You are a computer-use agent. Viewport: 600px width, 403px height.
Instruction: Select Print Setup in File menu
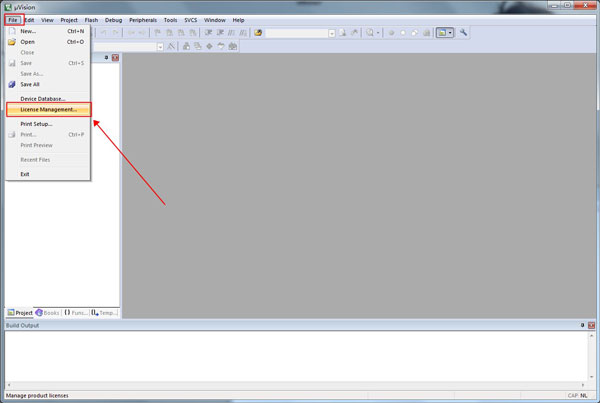point(36,124)
